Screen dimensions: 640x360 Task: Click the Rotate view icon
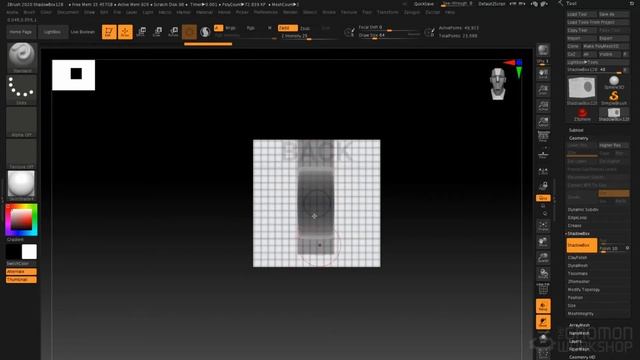pyautogui.click(x=543, y=273)
